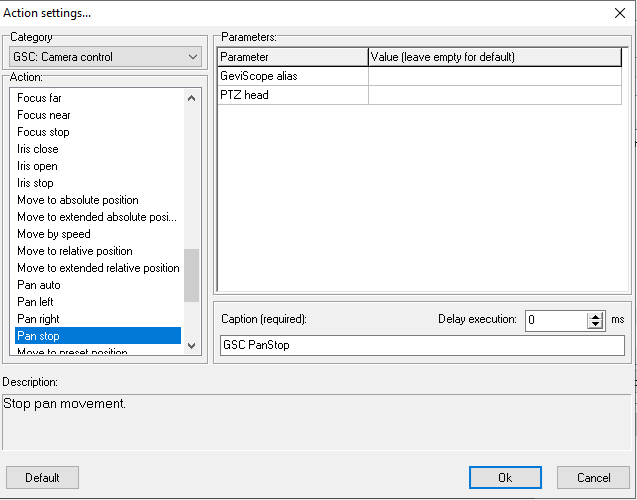This screenshot has height=500, width=637.
Task: Decrease delay execution with down arrow
Action: (596, 325)
